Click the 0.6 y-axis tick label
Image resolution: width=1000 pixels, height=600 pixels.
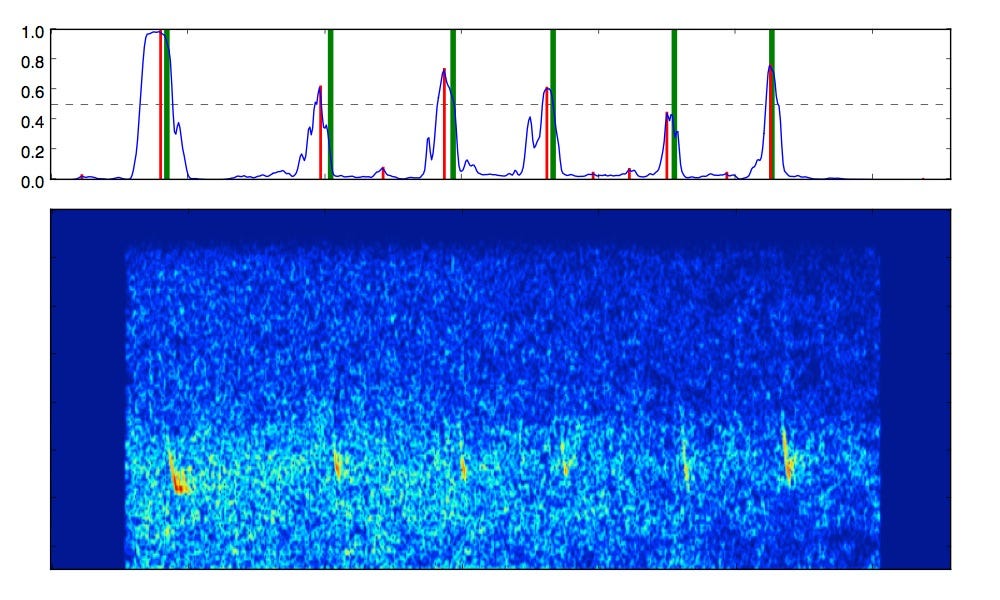tap(33, 92)
